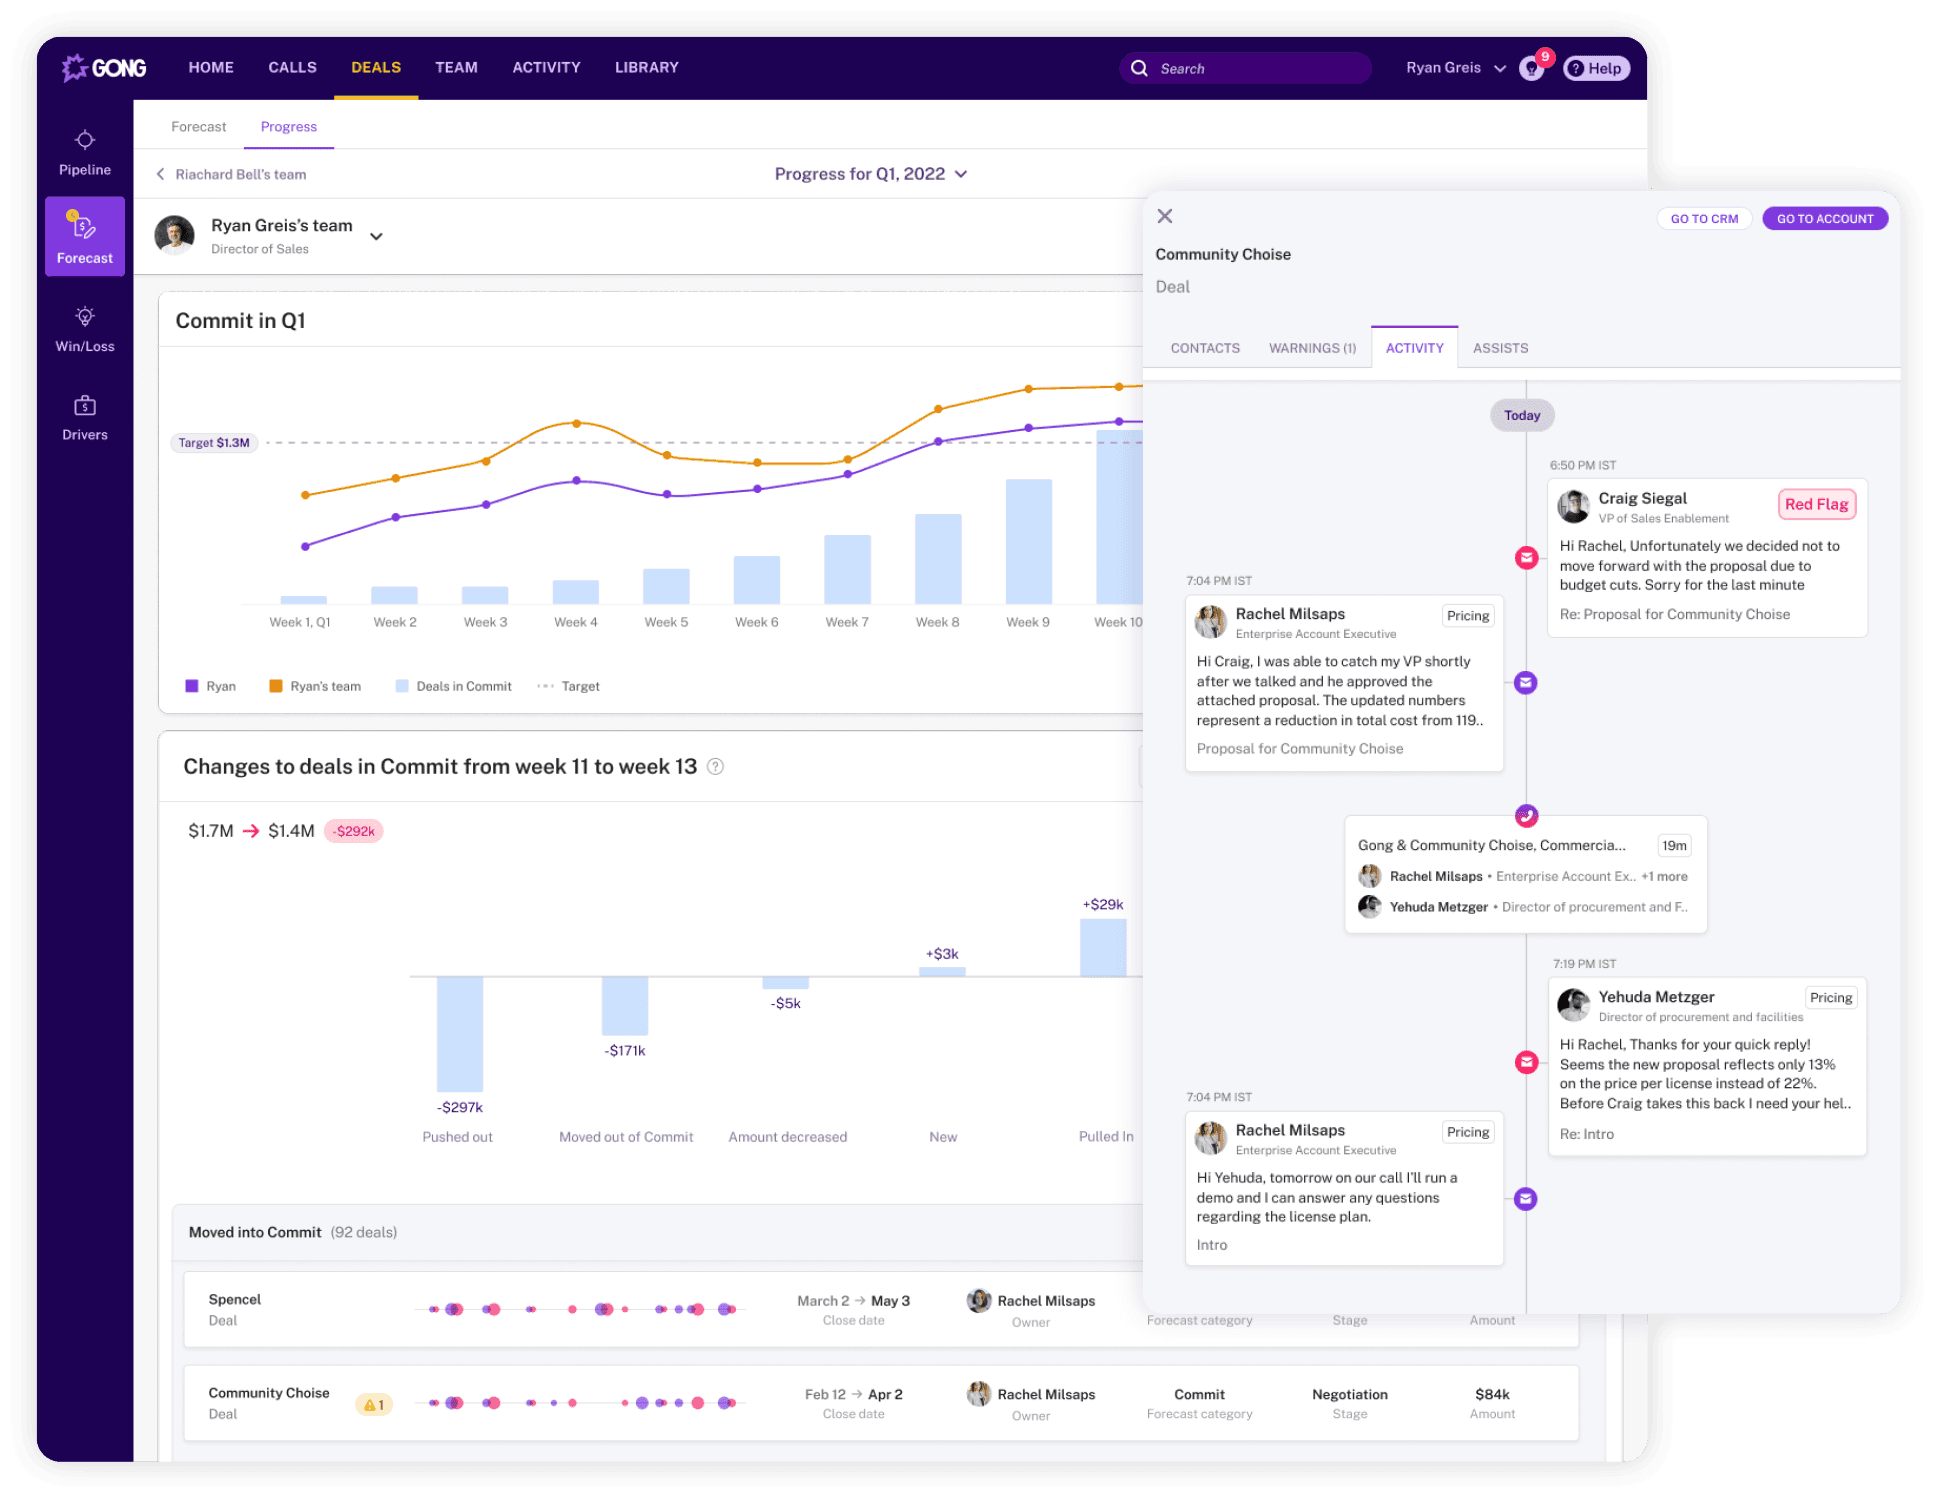Click the Target $1.3M label
Image resolution: width=1937 pixels, height=1499 pixels.
(x=214, y=443)
